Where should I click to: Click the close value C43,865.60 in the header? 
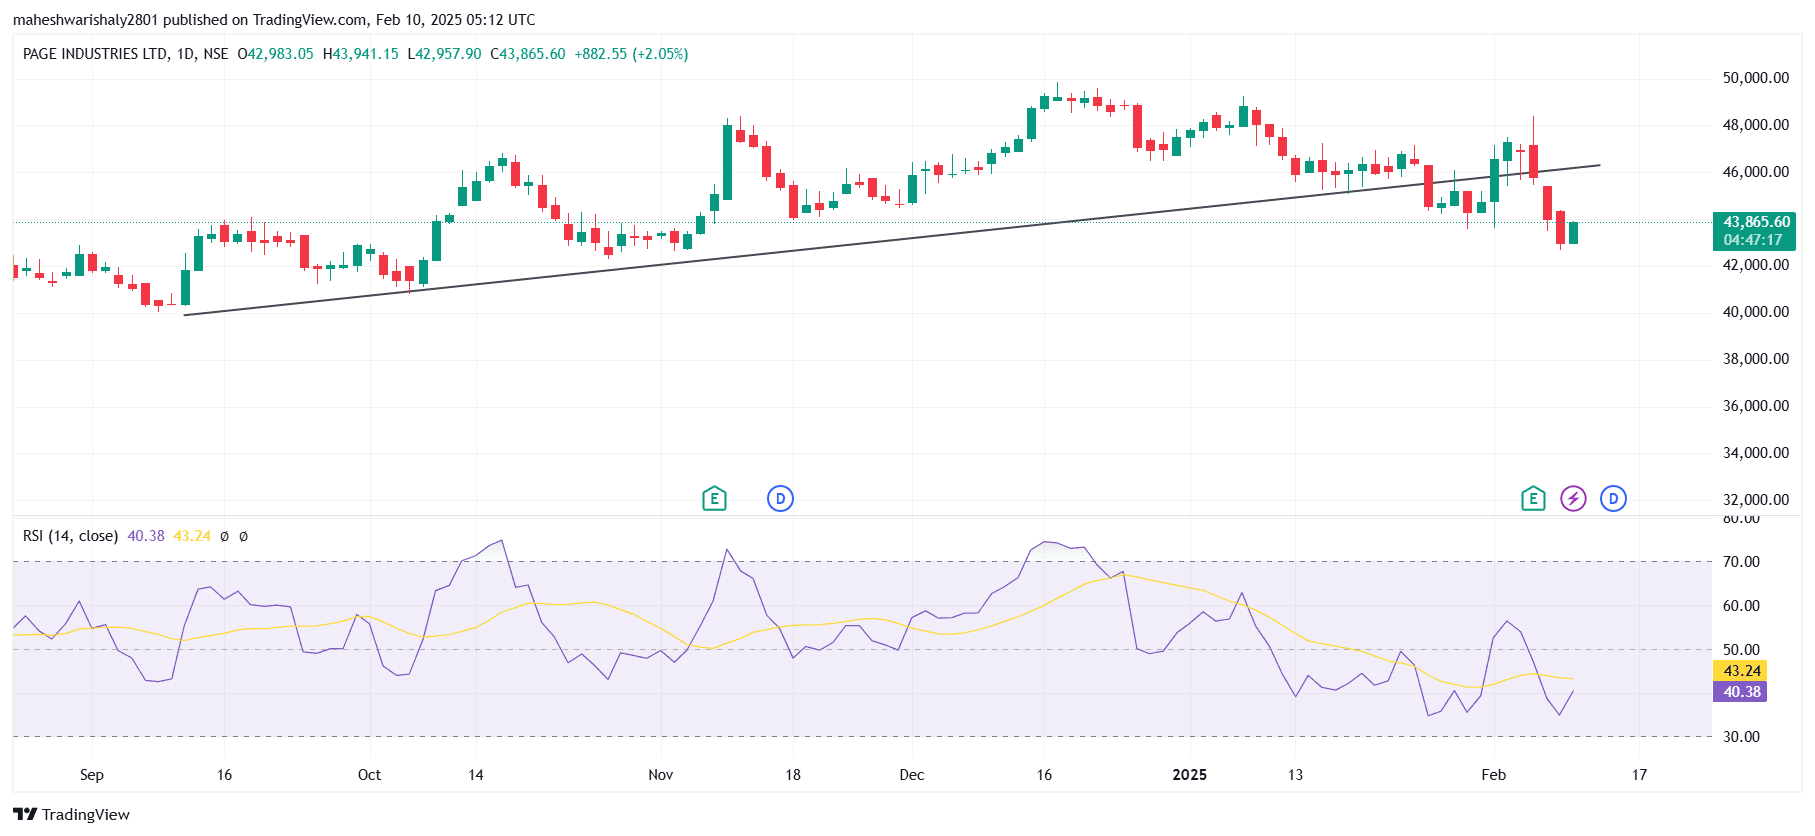[x=528, y=54]
